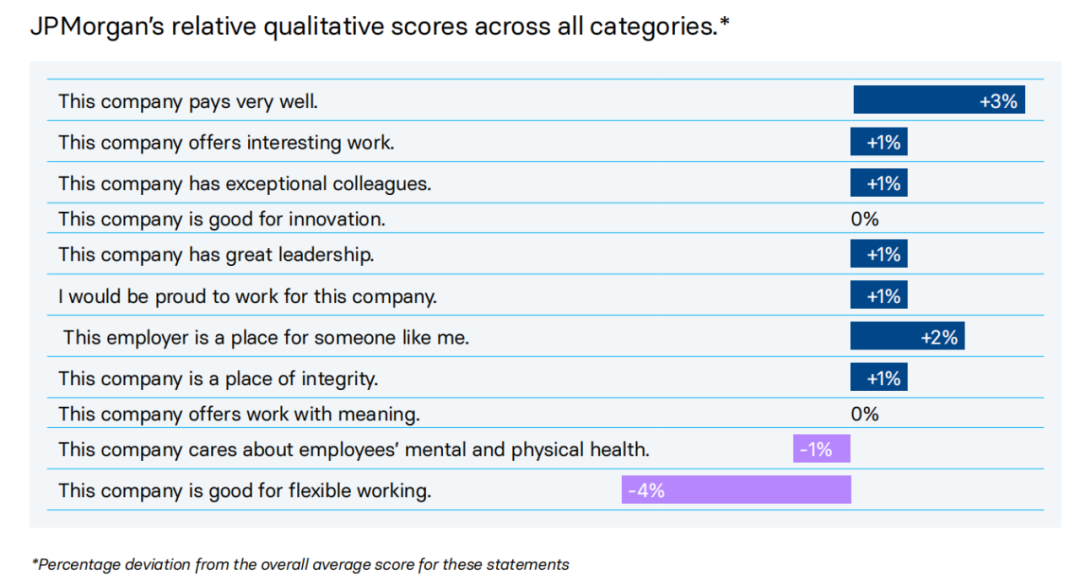Click the percentage deviation footnote text

pyautogui.click(x=301, y=565)
